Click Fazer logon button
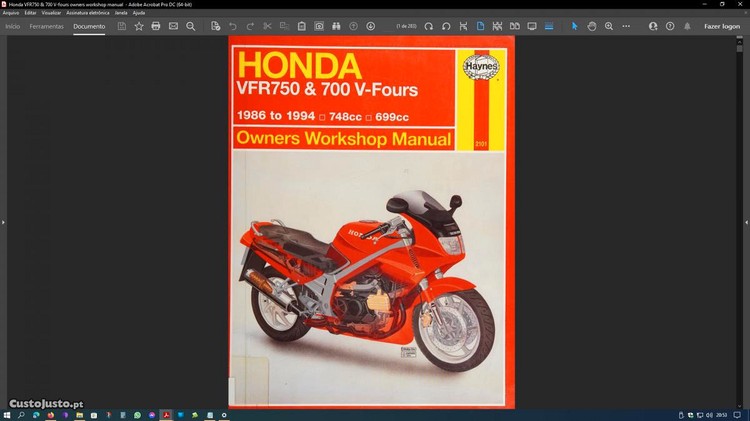 tap(721, 26)
